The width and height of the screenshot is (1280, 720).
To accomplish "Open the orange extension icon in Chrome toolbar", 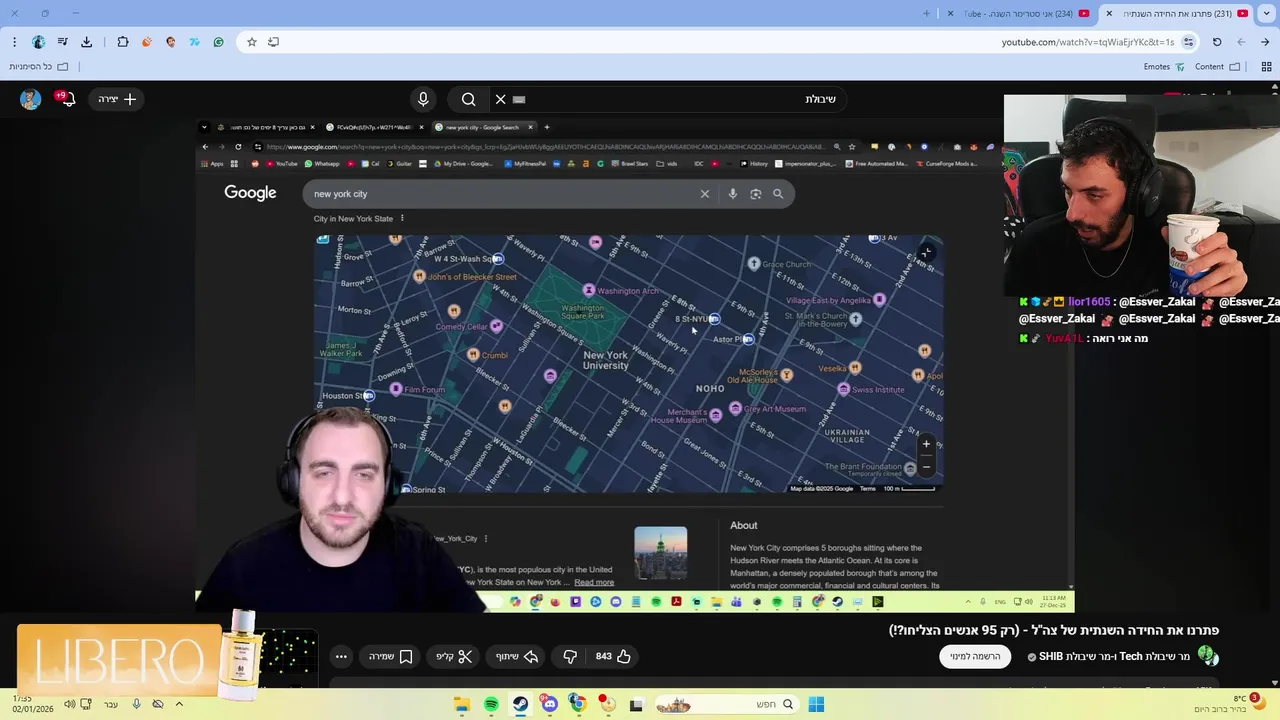I will click(147, 42).
